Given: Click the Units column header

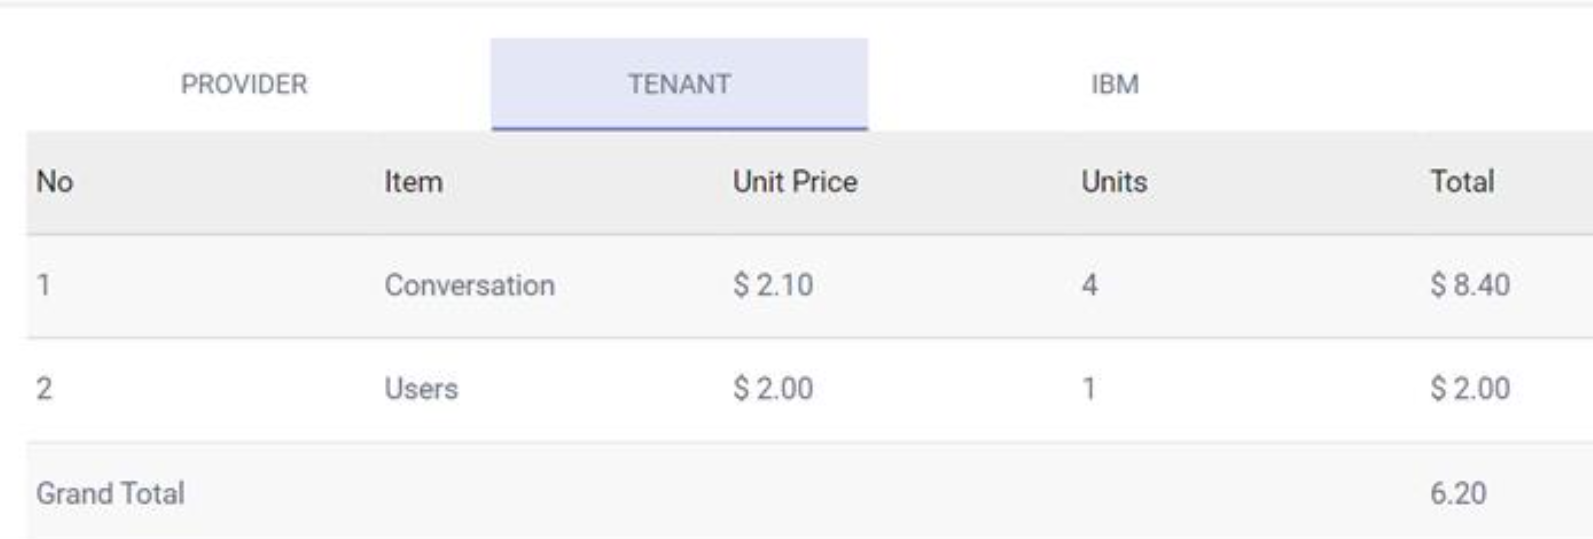Looking at the screenshot, I should coord(1114,182).
